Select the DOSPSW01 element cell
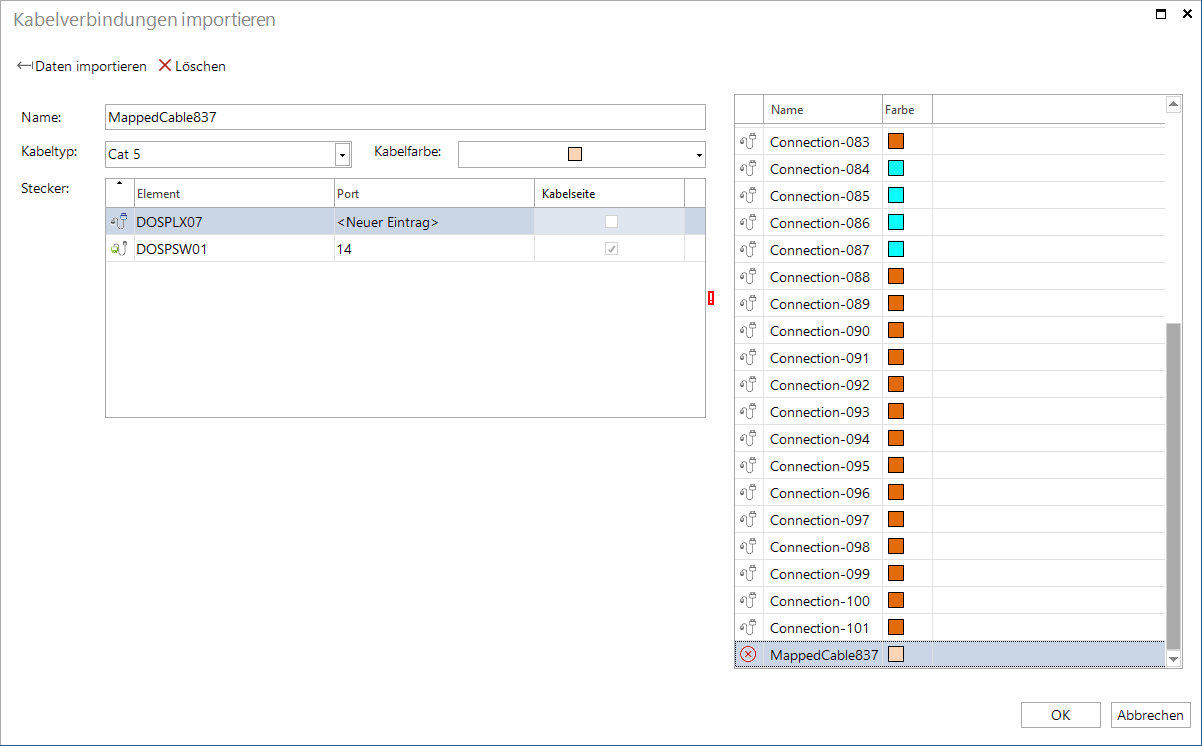Viewport: 1202px width, 746px height. (x=234, y=249)
